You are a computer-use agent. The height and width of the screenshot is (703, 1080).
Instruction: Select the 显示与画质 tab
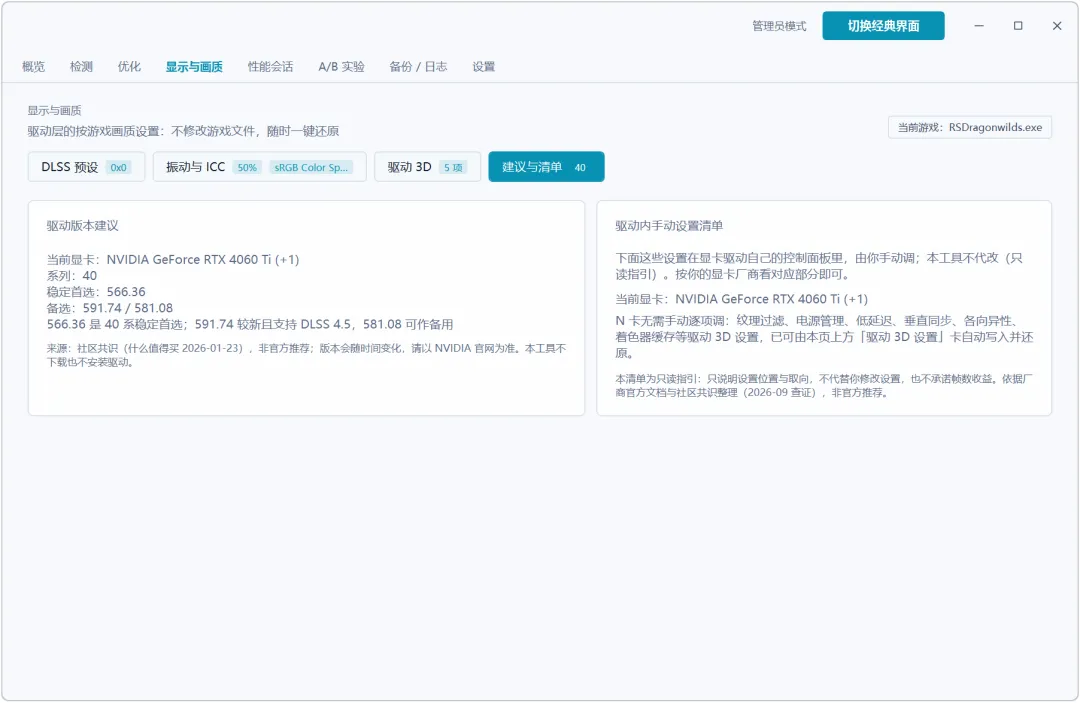point(194,67)
